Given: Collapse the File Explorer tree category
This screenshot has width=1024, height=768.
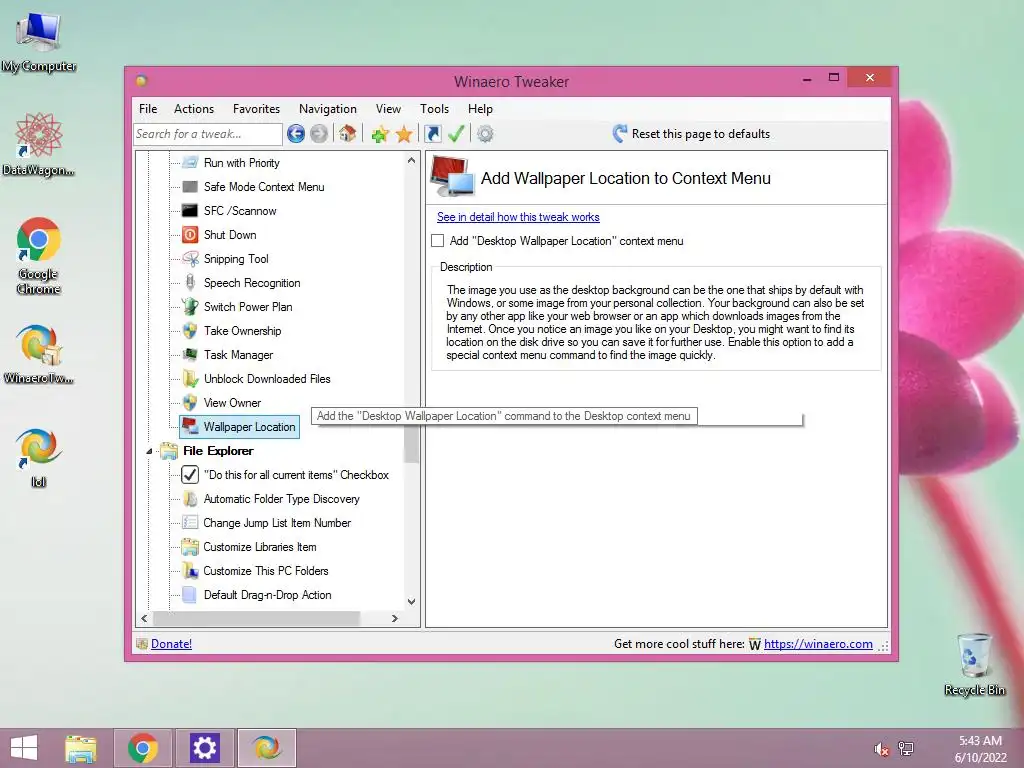Looking at the screenshot, I should pos(149,451).
